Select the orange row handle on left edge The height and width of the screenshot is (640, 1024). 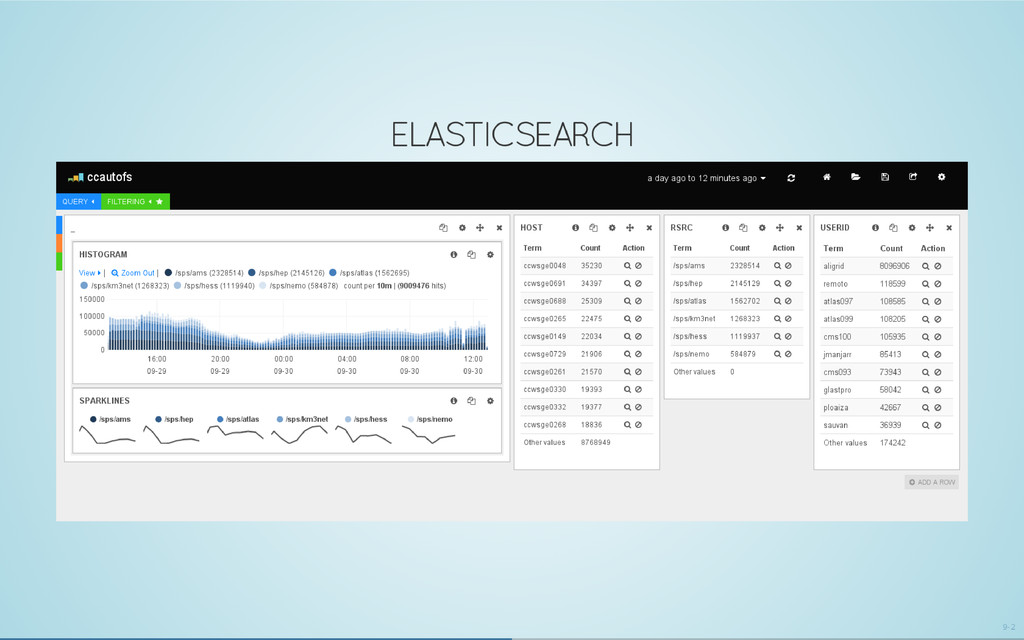coord(59,243)
